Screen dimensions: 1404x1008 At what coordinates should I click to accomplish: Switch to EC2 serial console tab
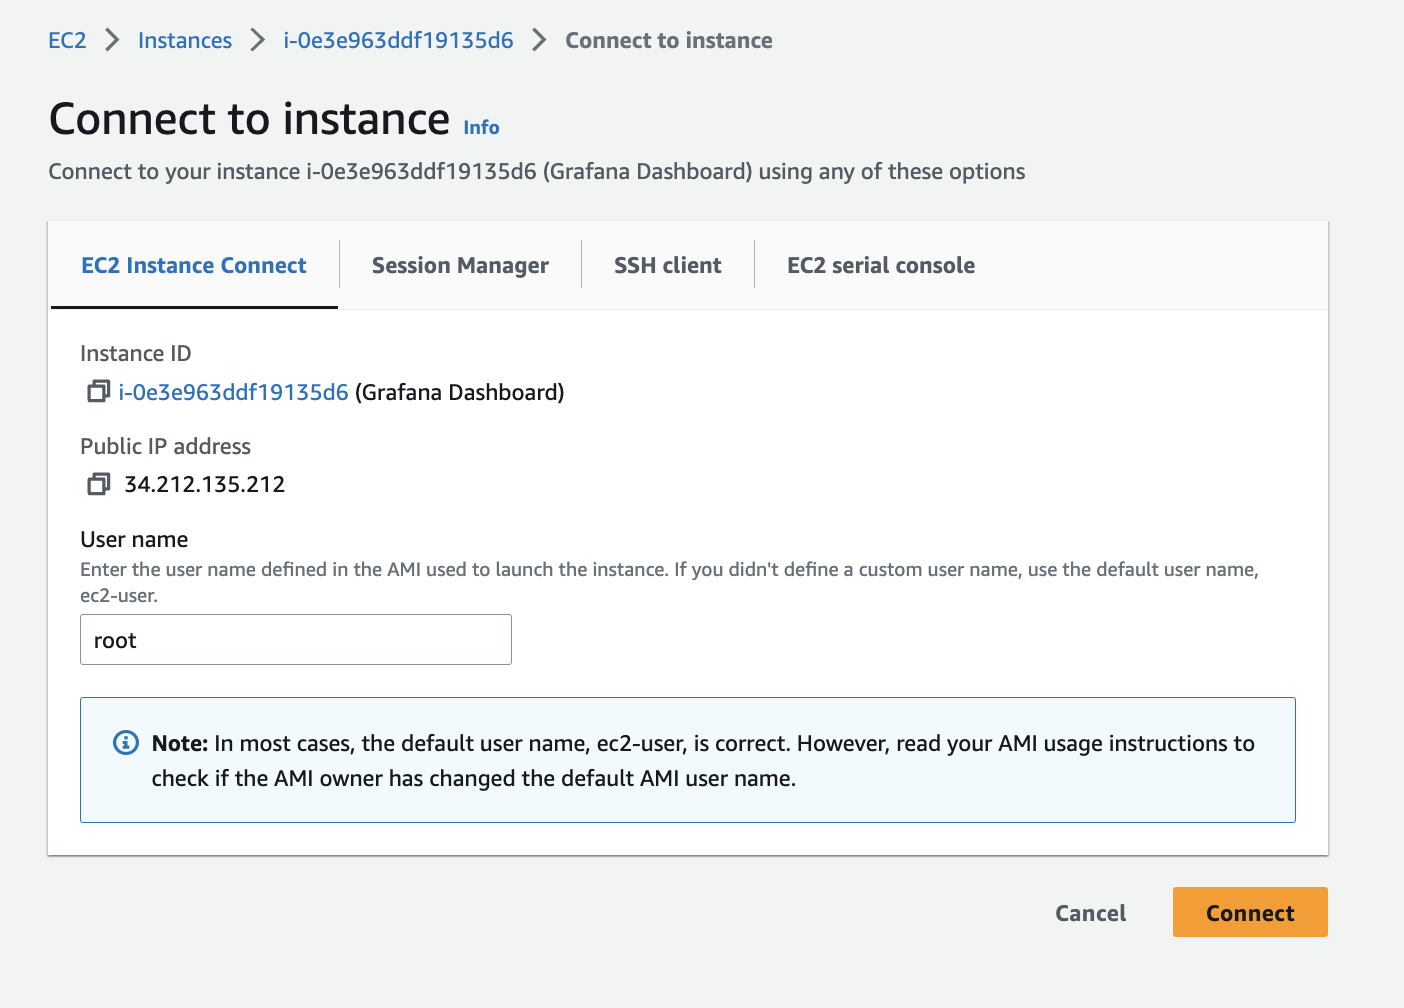[x=881, y=265]
